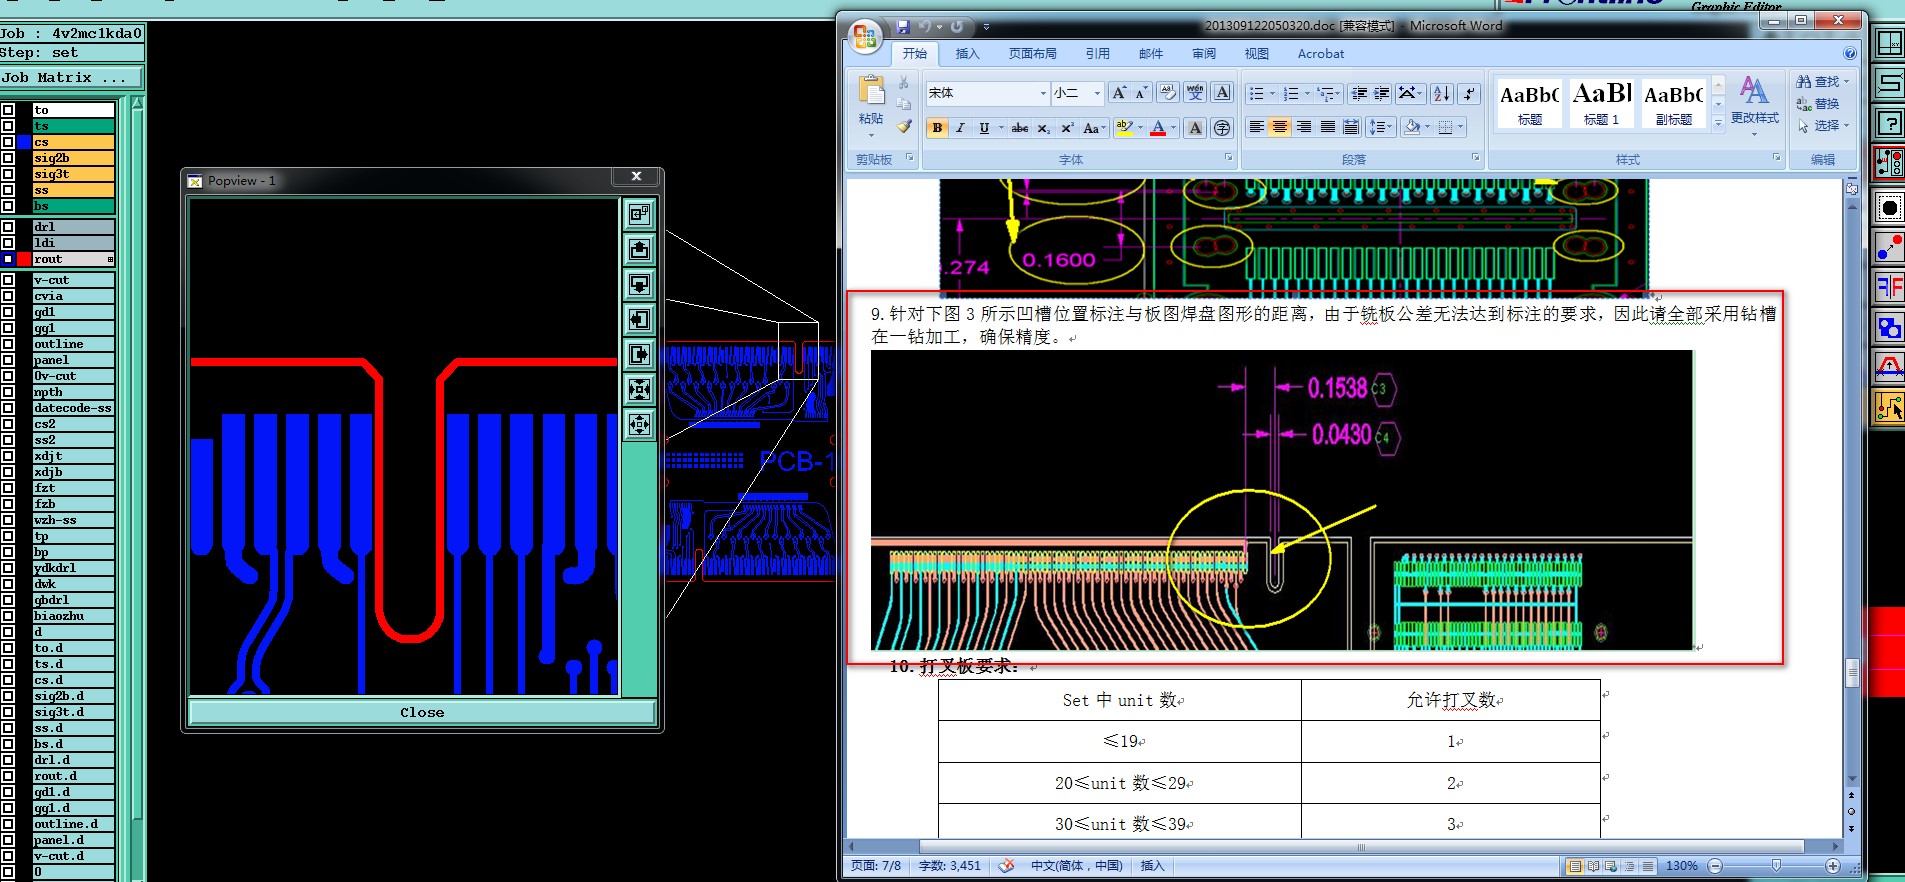
Task: Check the box beside the drl layer
Action: (x=8, y=227)
